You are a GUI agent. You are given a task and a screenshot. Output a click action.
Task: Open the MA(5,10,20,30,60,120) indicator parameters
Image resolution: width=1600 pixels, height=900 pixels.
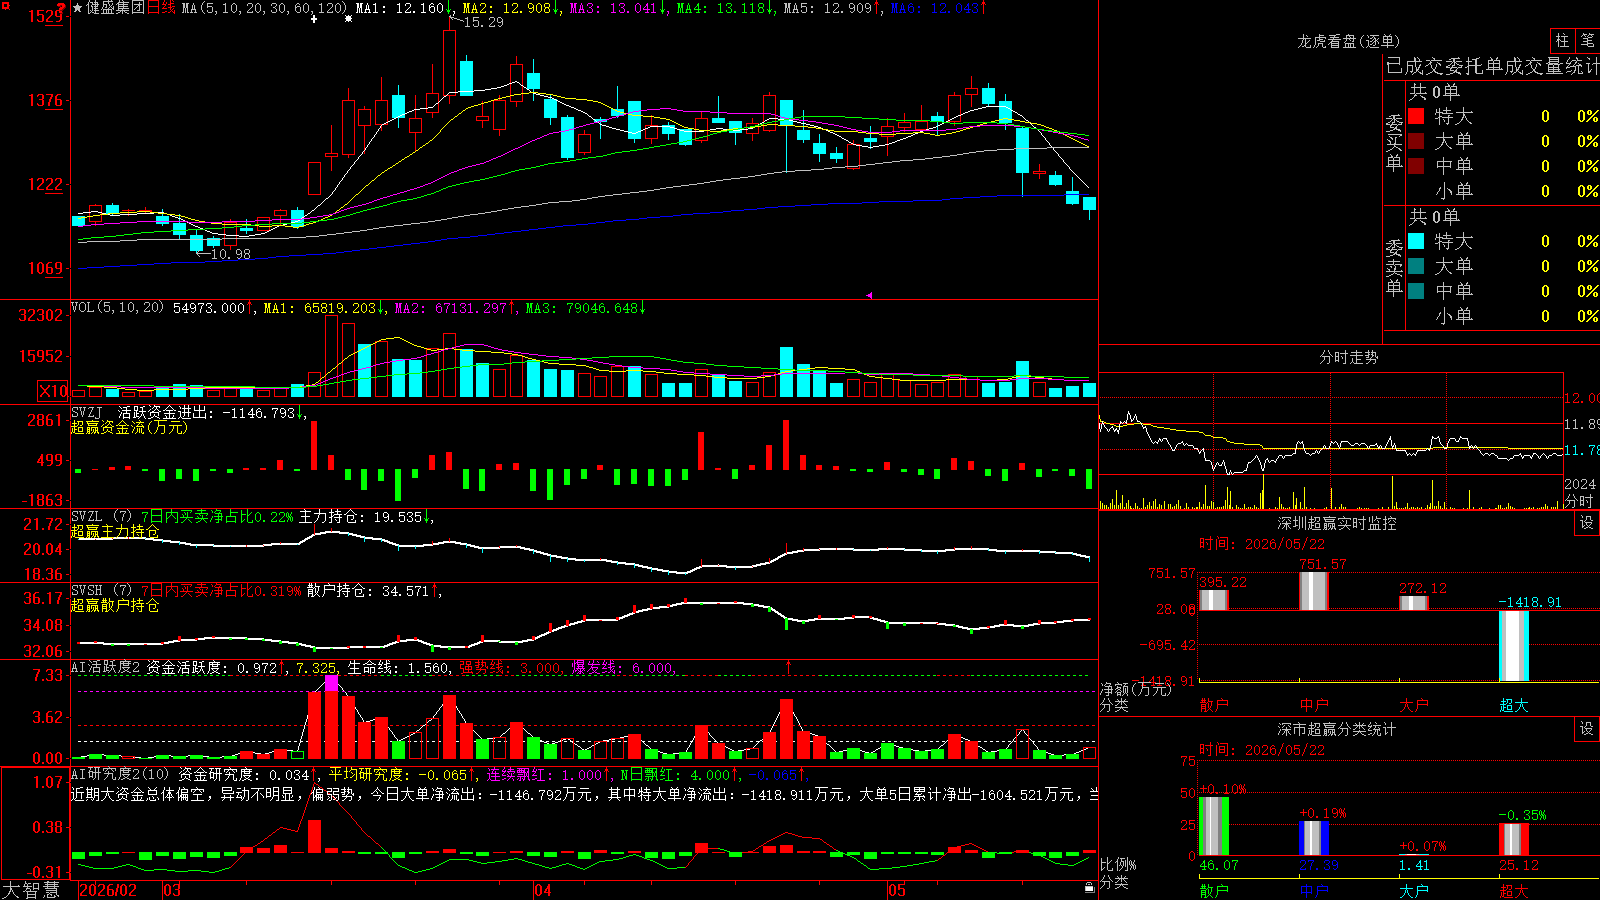pos(264,8)
